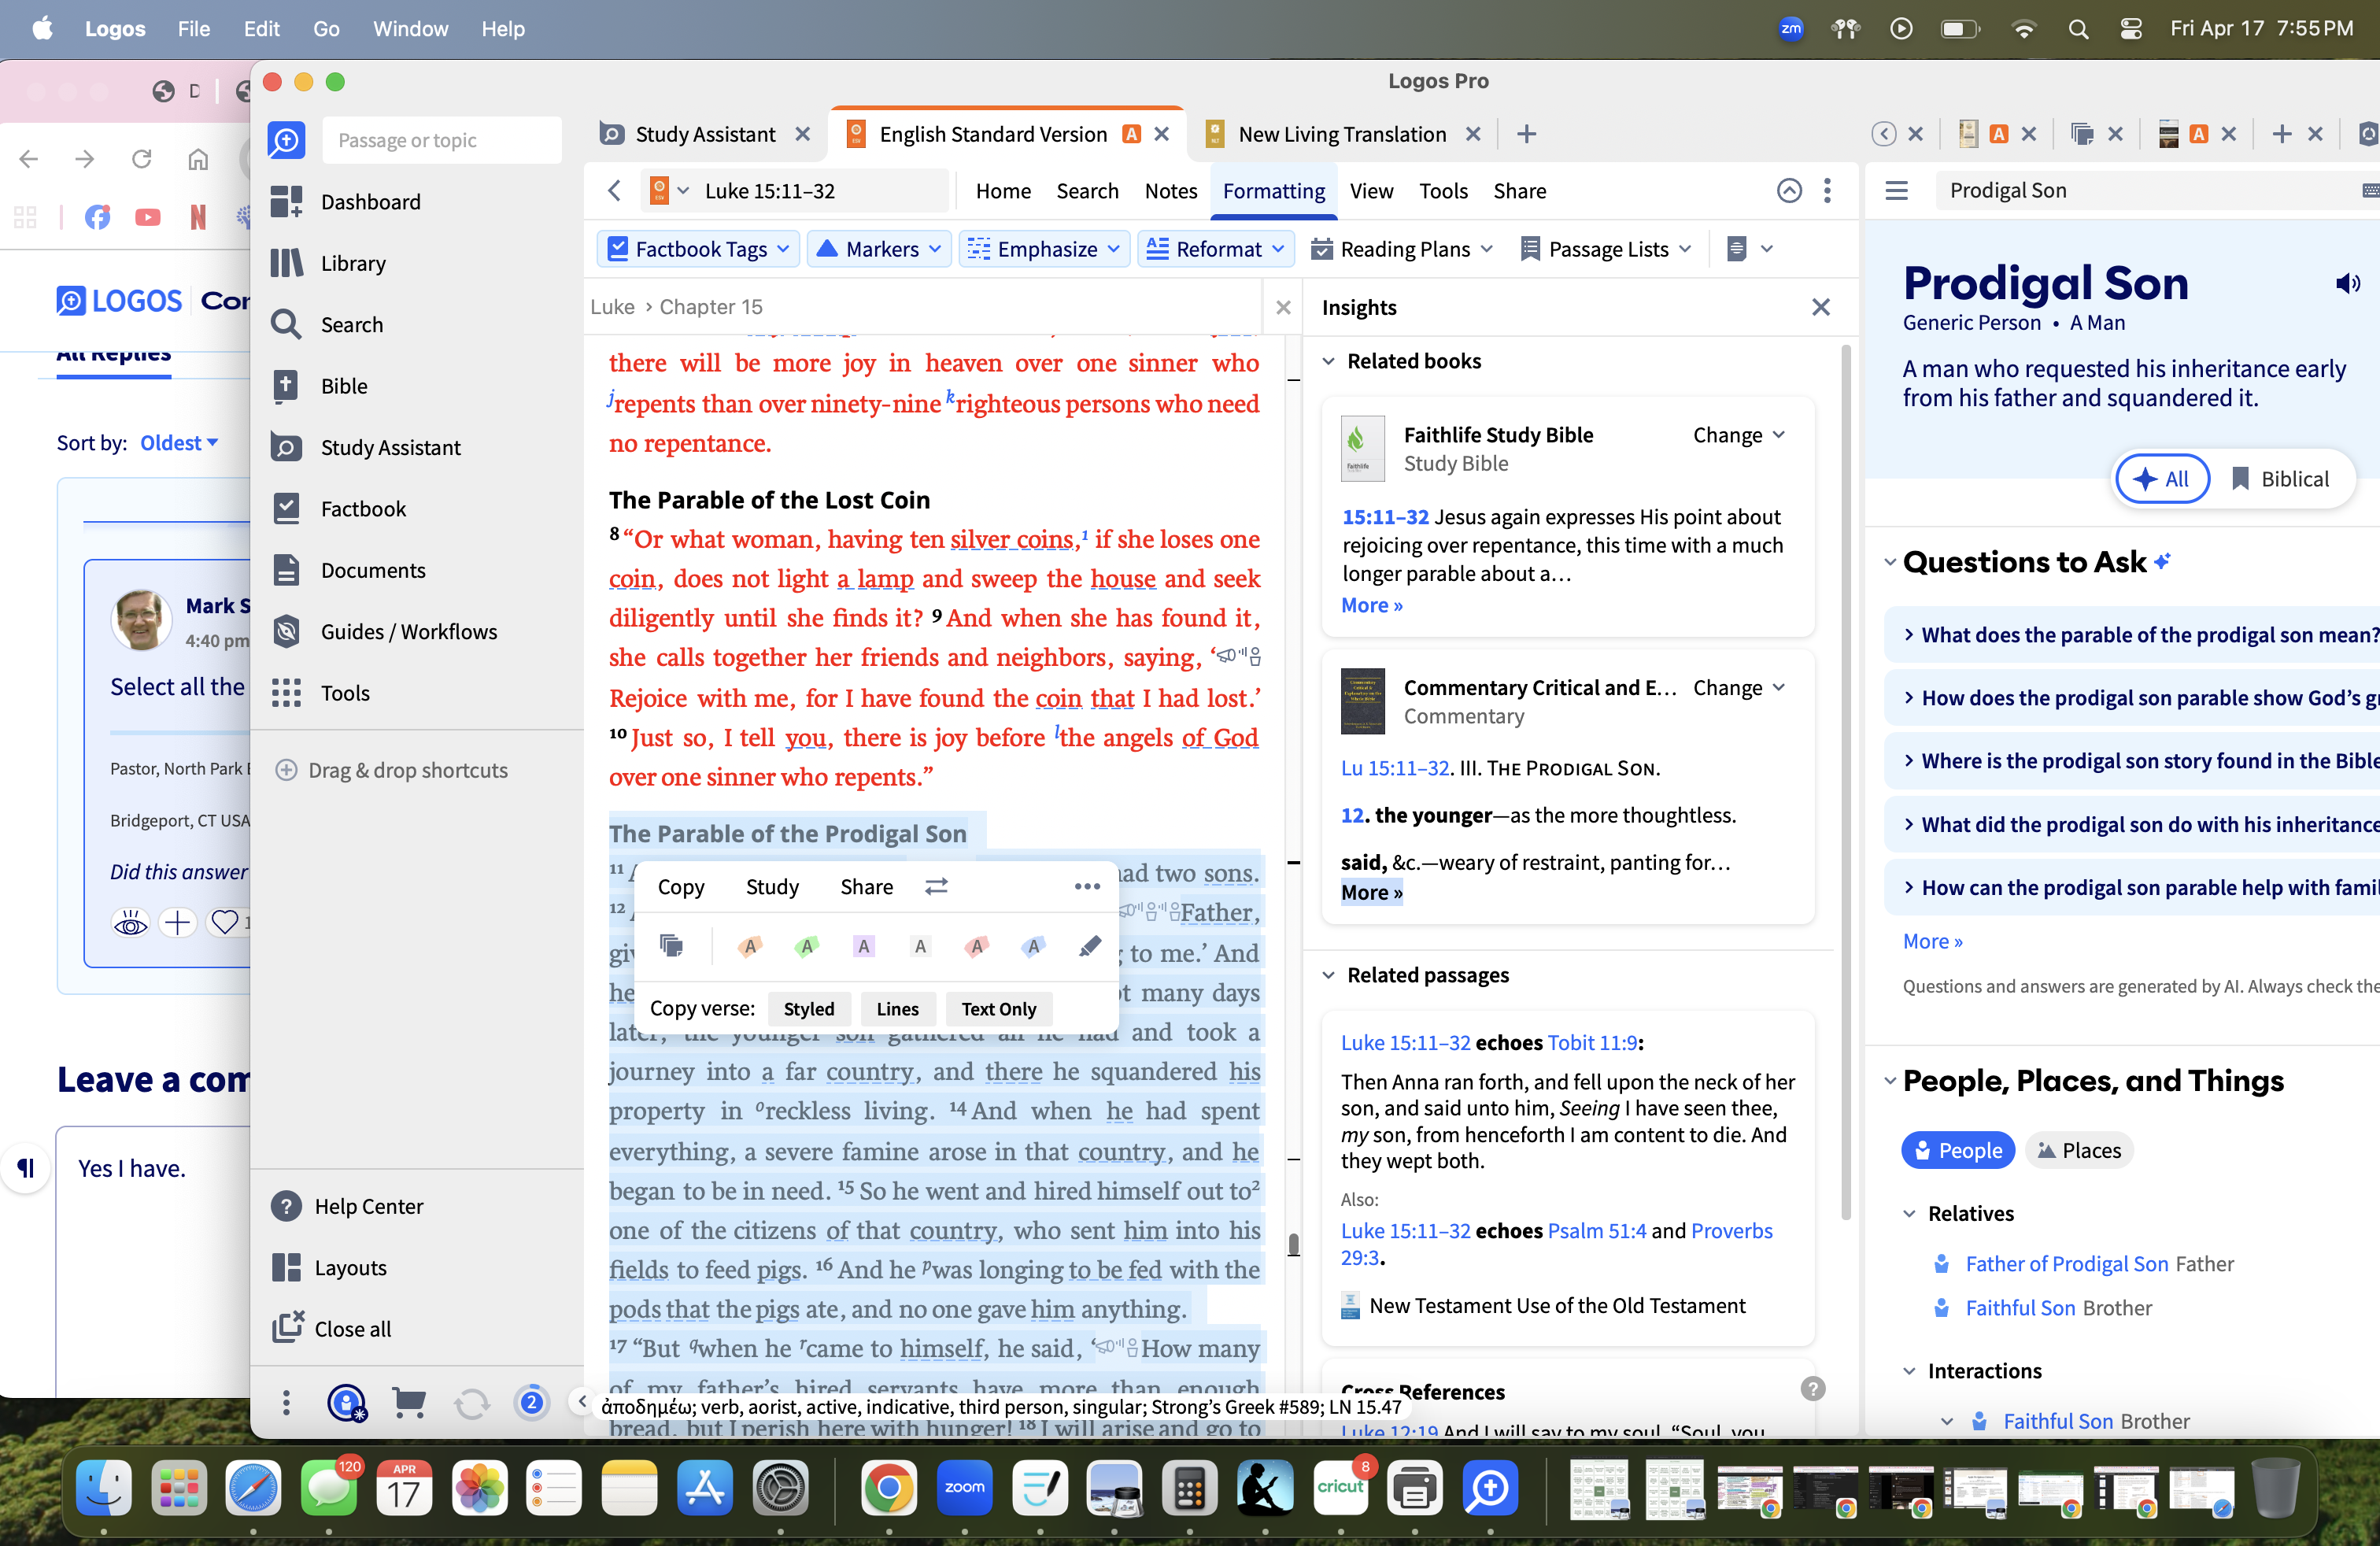The width and height of the screenshot is (2380, 1546).
Task: Collapse the sidebar with the chevron button
Action: pos(582,1402)
